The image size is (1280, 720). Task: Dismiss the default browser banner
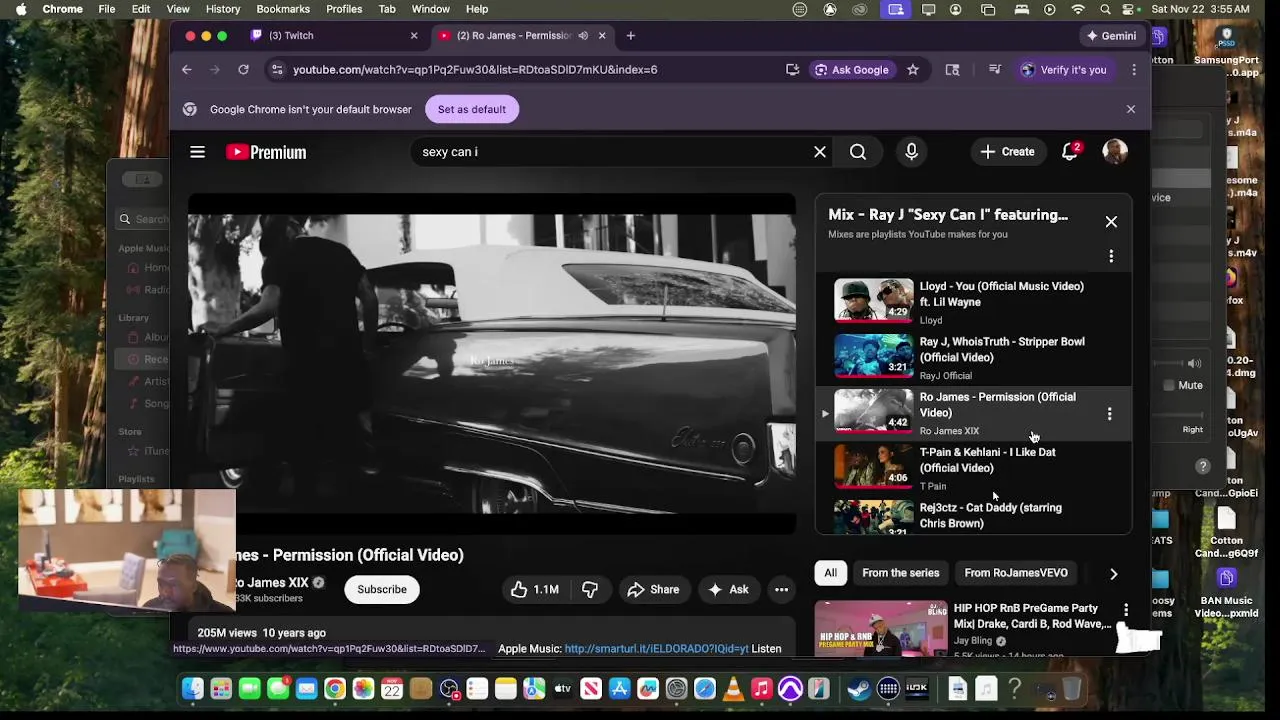coord(1131,109)
